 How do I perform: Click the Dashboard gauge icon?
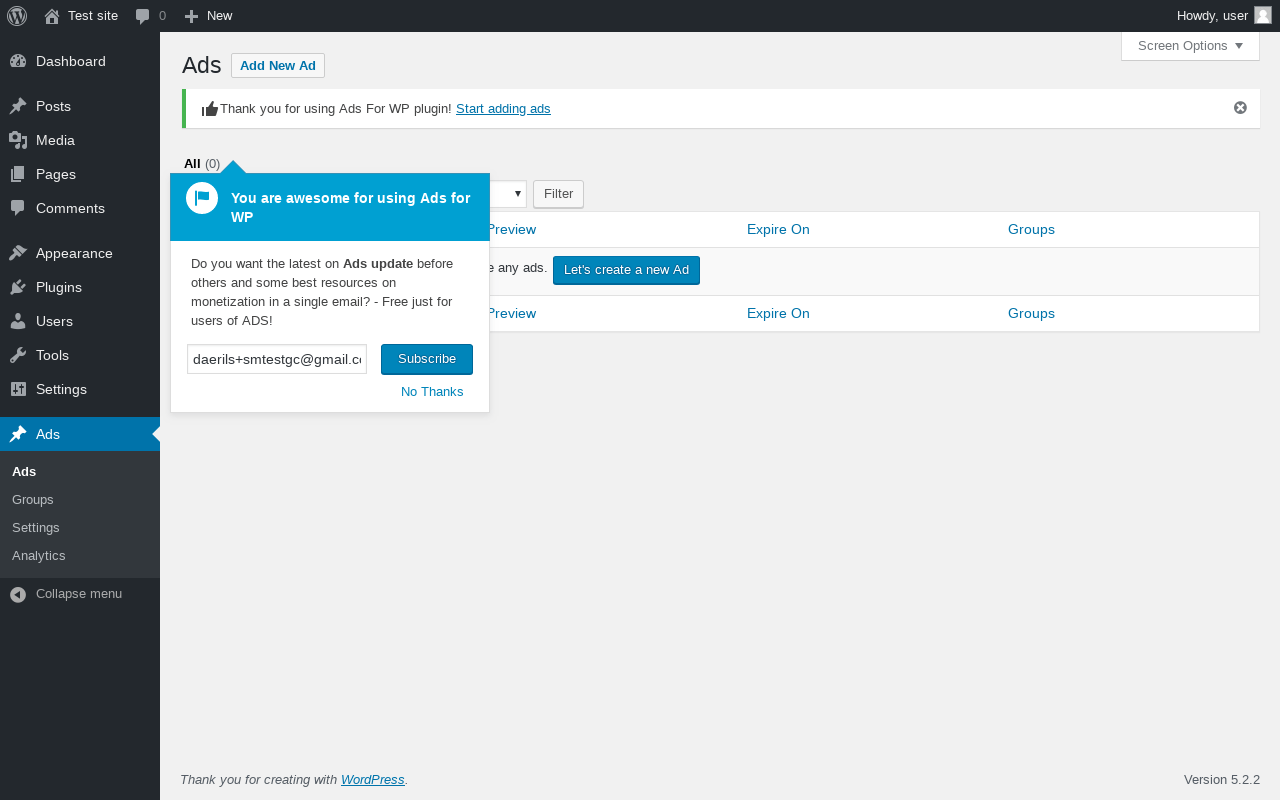18,61
